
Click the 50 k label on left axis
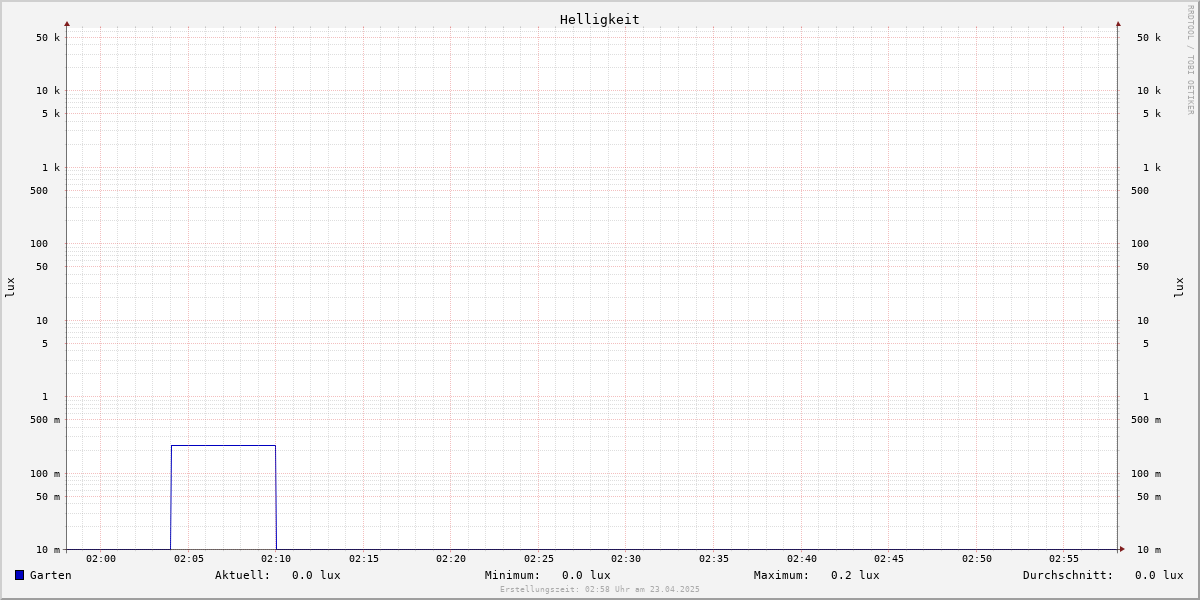point(48,38)
